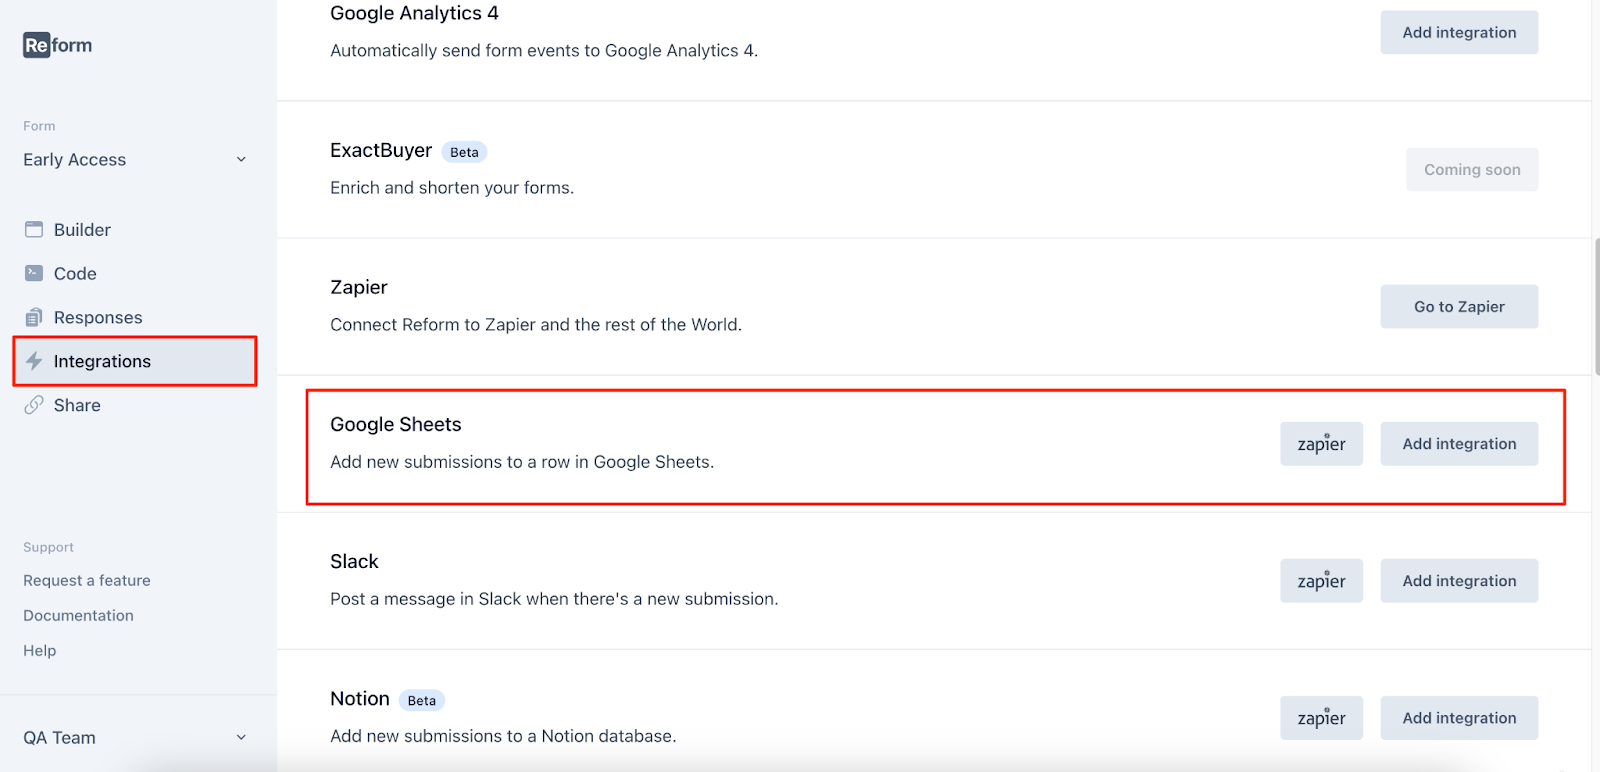This screenshot has height=772, width=1600.
Task: Expand the QA Team dropdown chevron
Action: 241,737
